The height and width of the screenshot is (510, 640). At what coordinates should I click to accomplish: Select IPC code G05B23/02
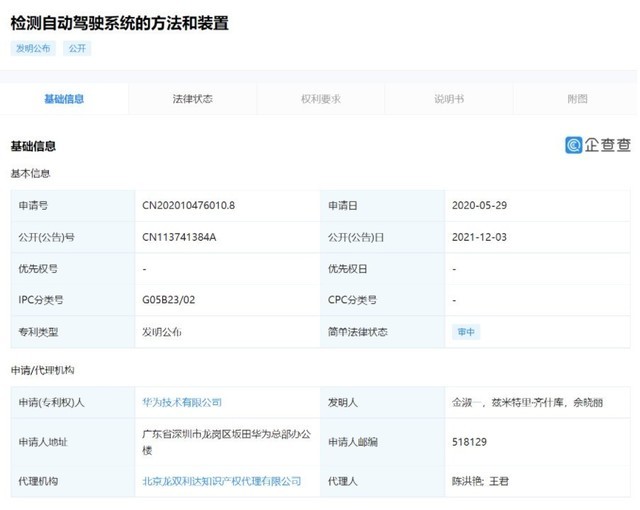[x=169, y=300]
